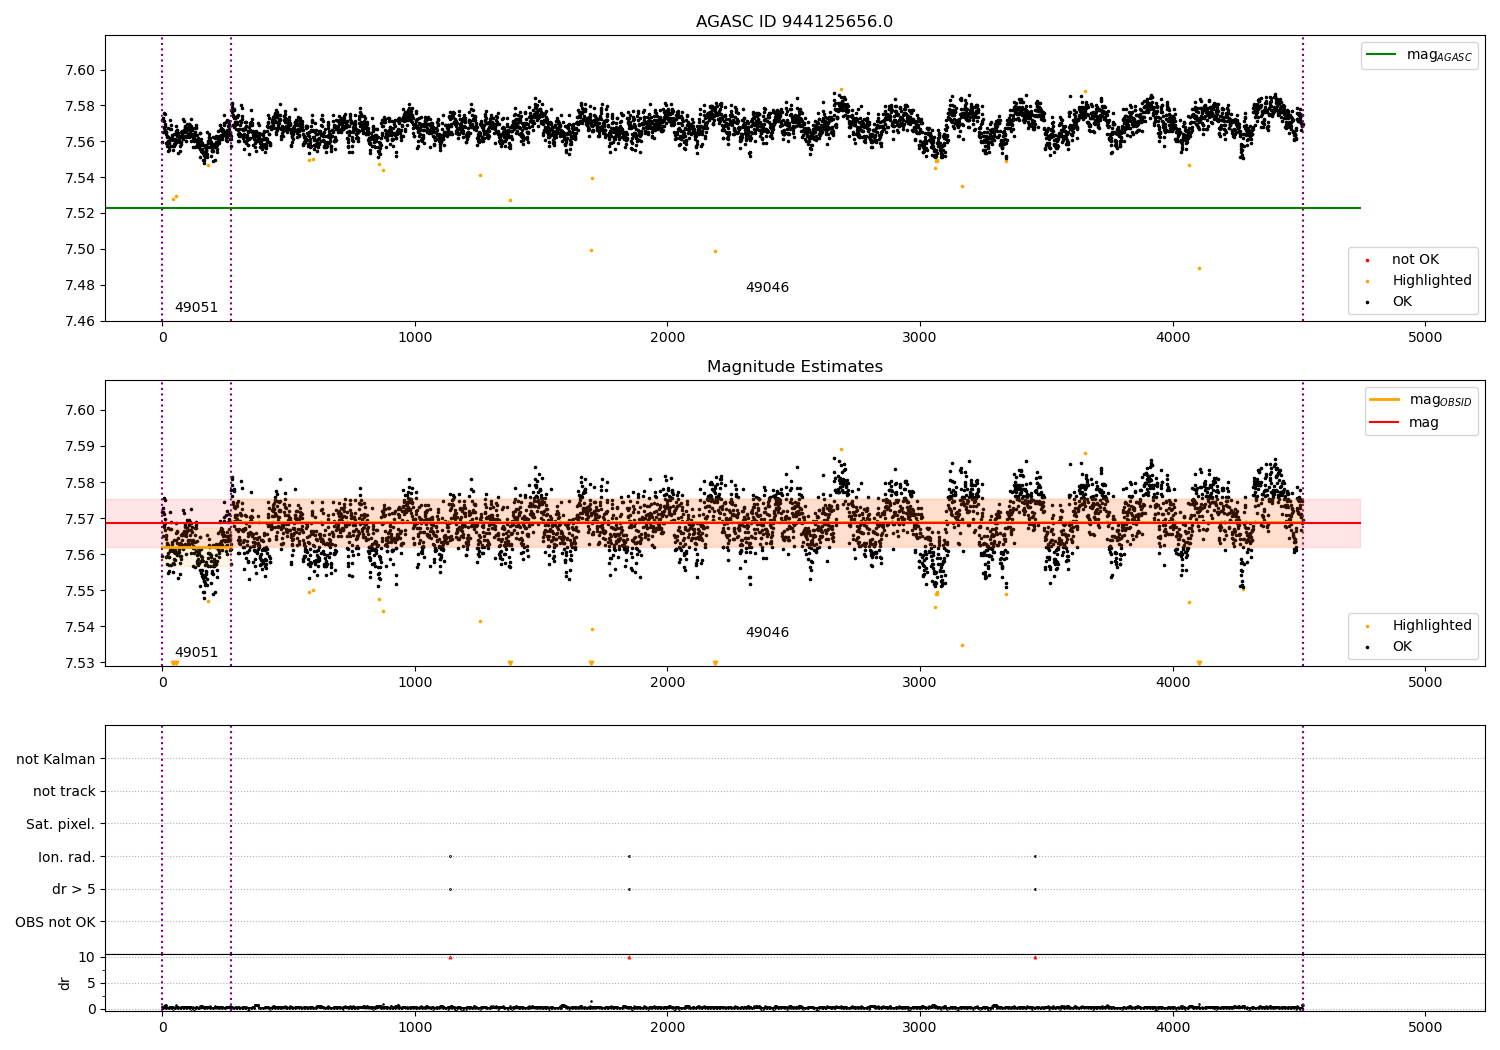1500x1050 pixels.
Task: Click the 'Ion. rad.' axis label
Action: [67, 857]
